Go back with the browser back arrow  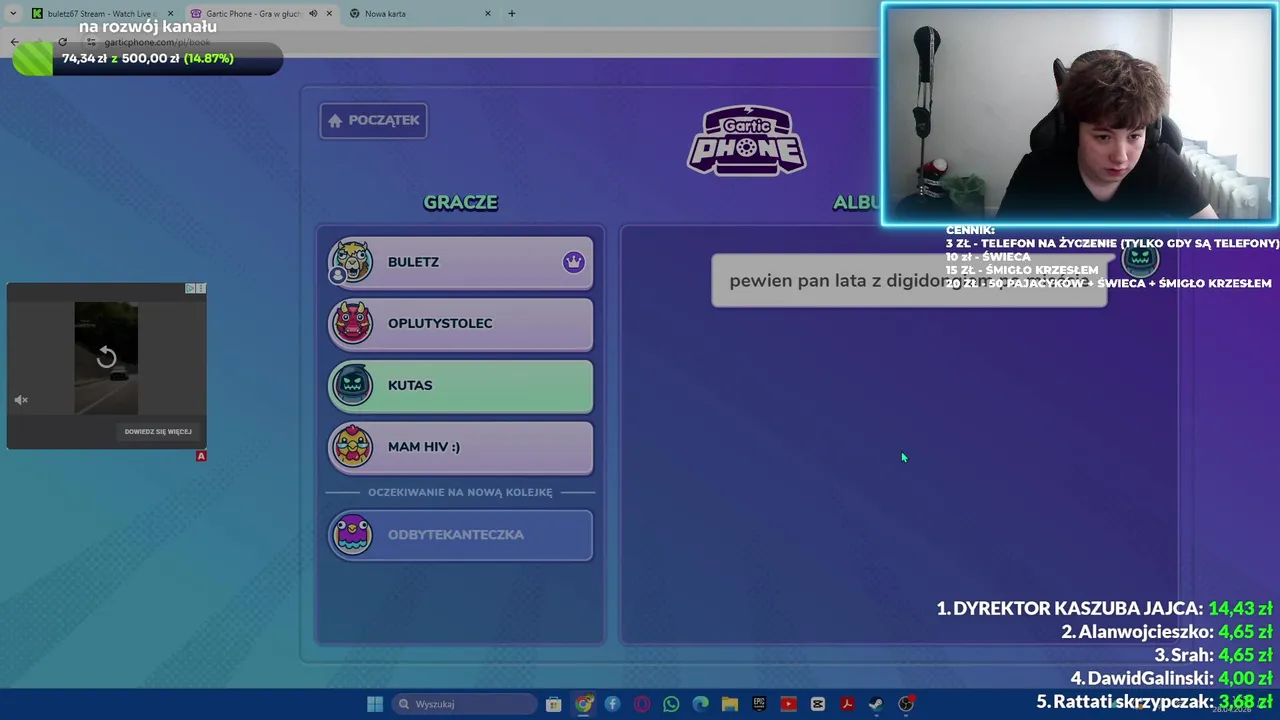(14, 42)
